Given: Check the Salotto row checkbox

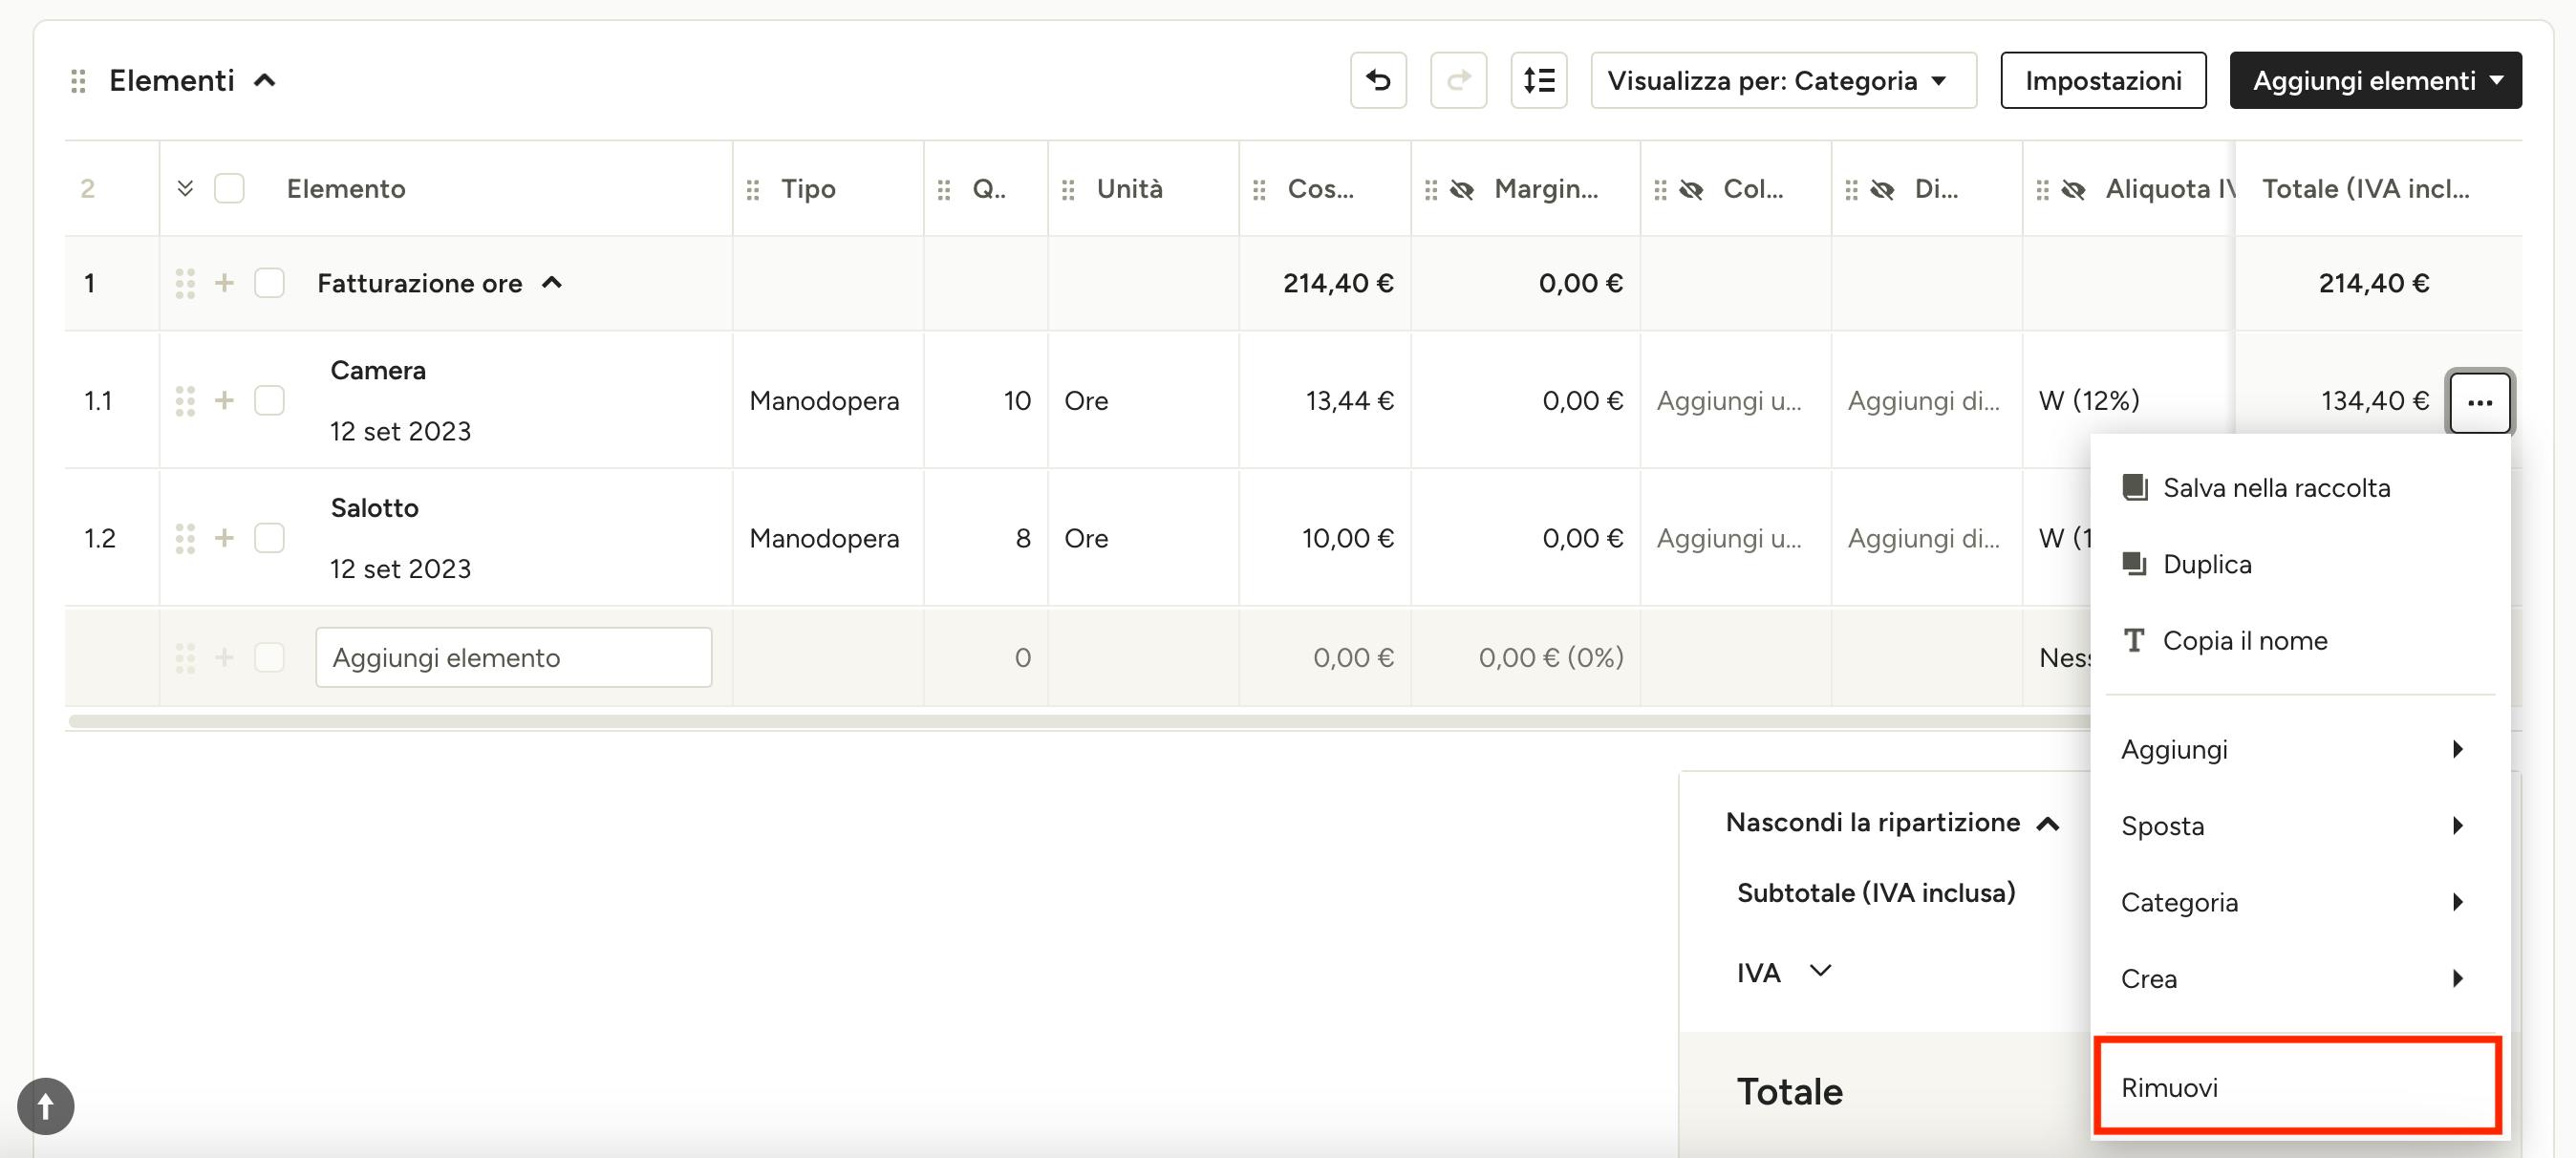Looking at the screenshot, I should [x=269, y=538].
